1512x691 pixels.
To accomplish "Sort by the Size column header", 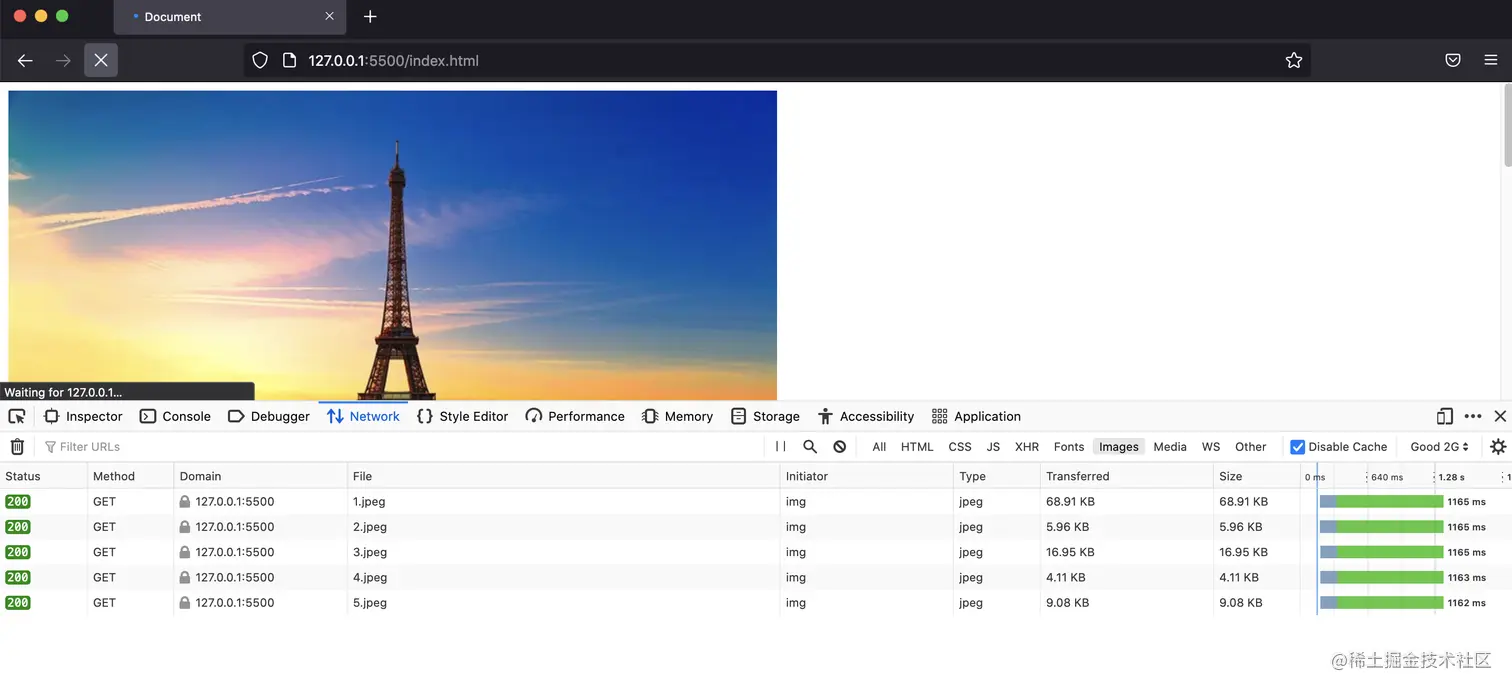I will [x=1256, y=476].
